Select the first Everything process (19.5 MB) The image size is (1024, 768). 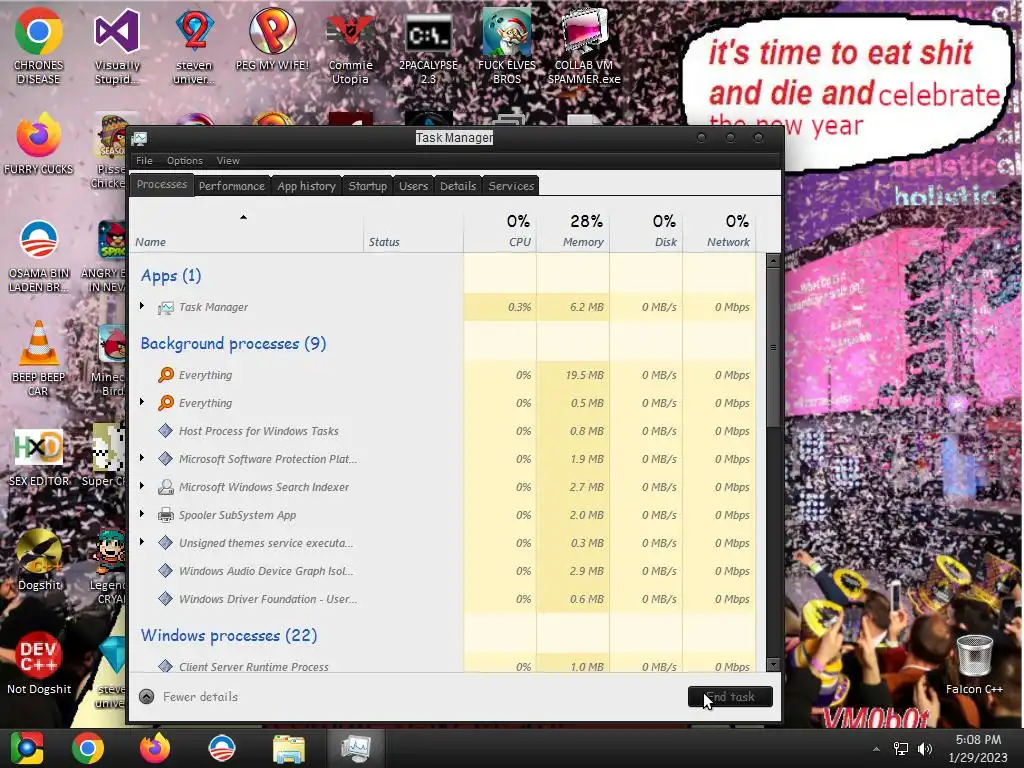coord(443,375)
